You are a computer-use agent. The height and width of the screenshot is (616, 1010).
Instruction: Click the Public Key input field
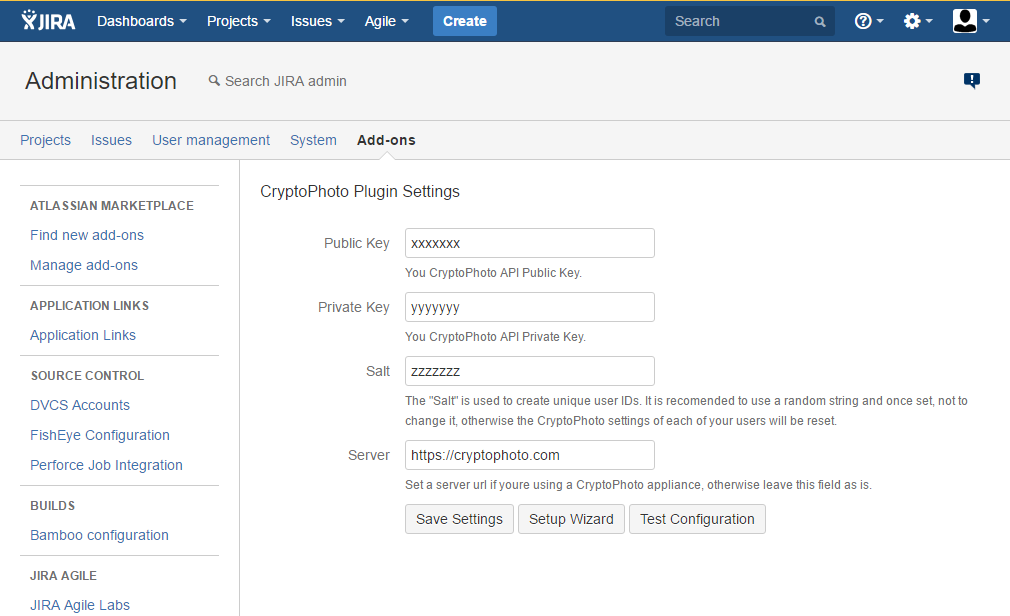(529, 243)
